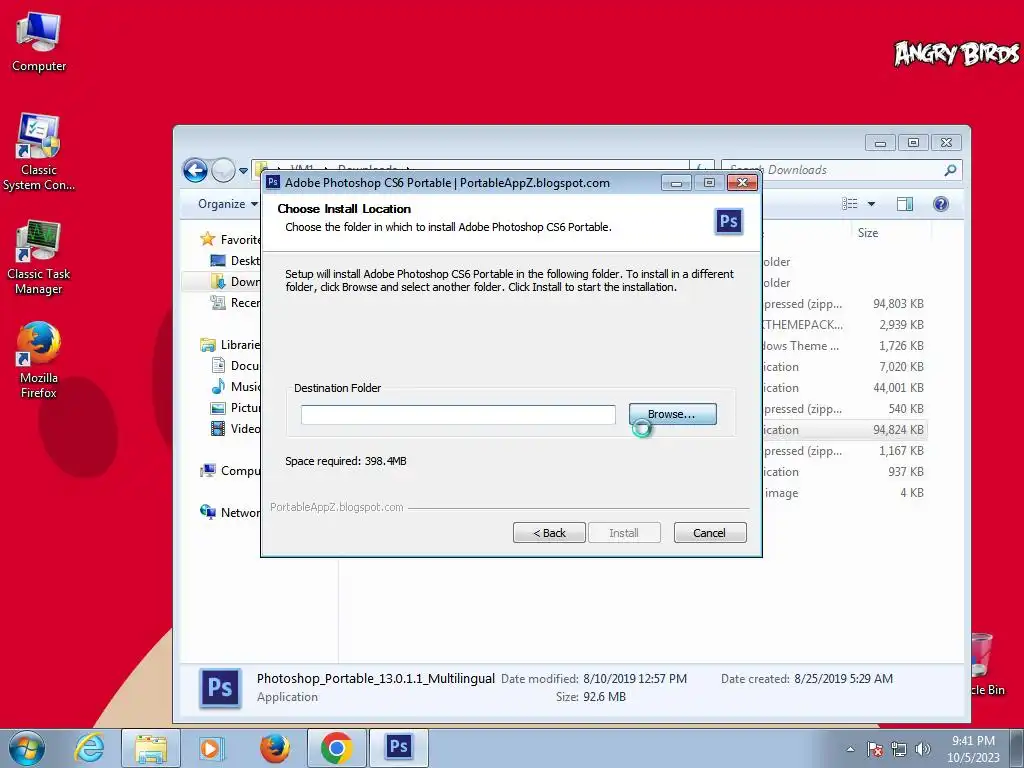1024x768 pixels.
Task: Click the Ps thumbnail in Explorer details pane
Action: (x=220, y=688)
